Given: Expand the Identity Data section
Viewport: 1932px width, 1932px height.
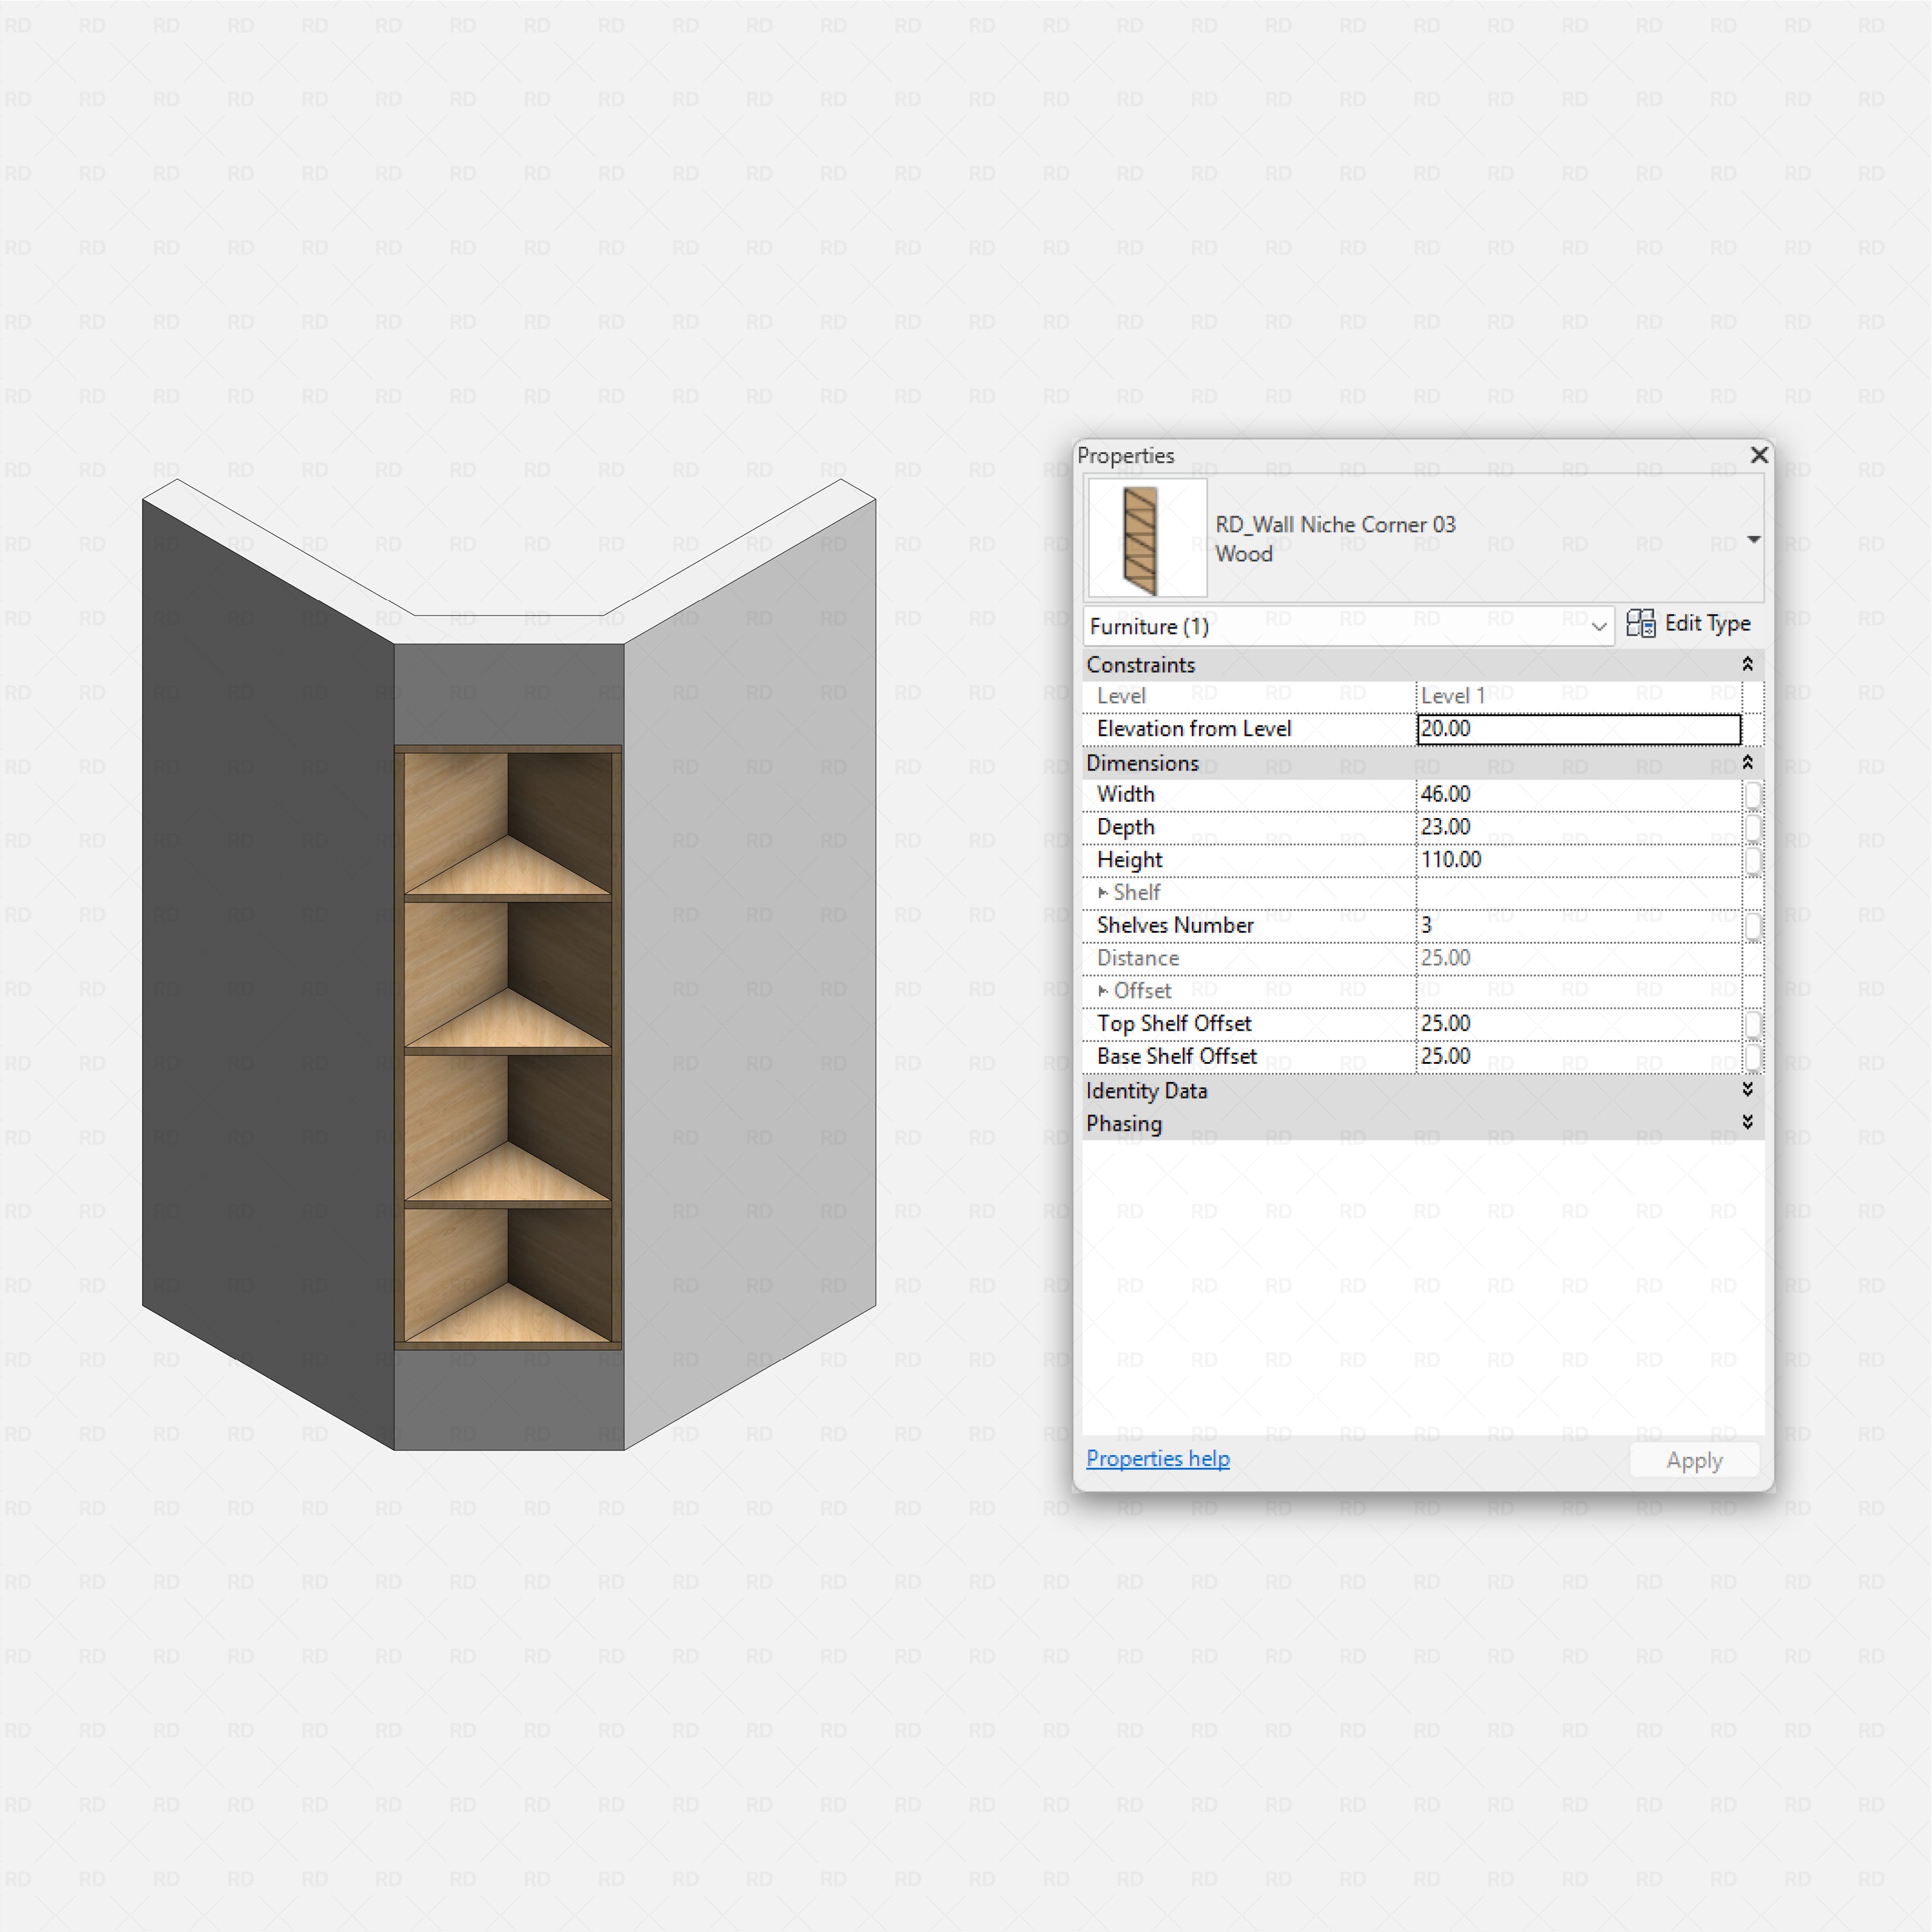Looking at the screenshot, I should tap(1747, 1090).
